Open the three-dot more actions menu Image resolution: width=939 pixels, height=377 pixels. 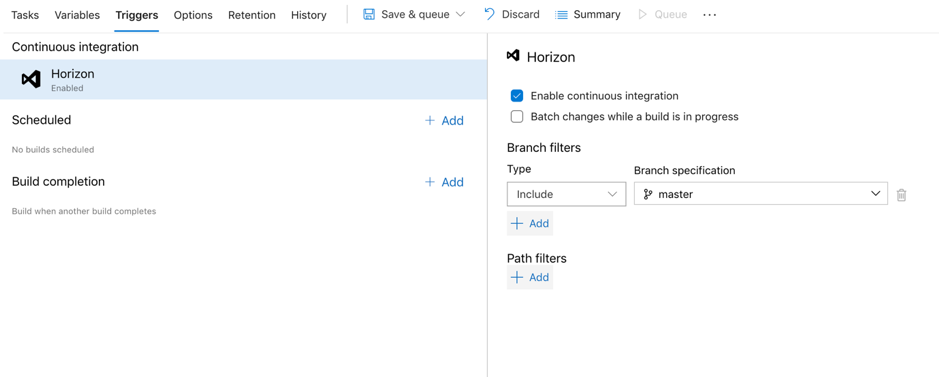710,15
